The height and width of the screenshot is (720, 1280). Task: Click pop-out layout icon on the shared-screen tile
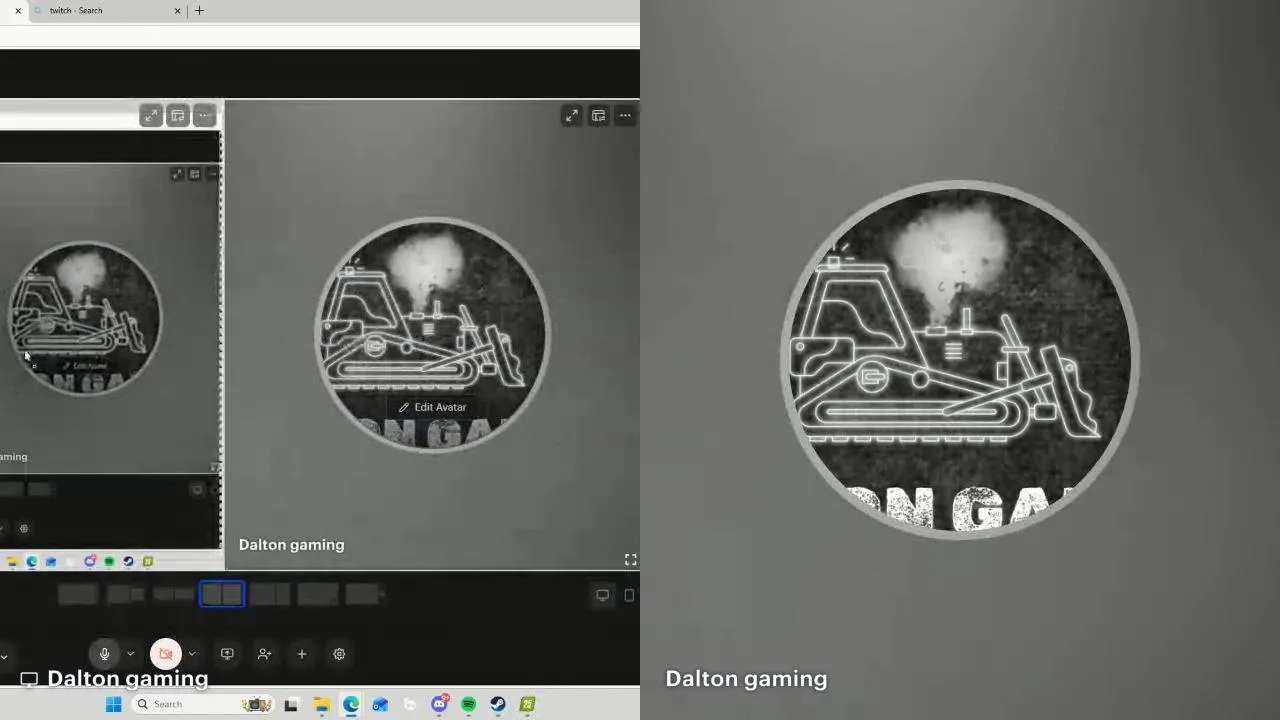177,116
